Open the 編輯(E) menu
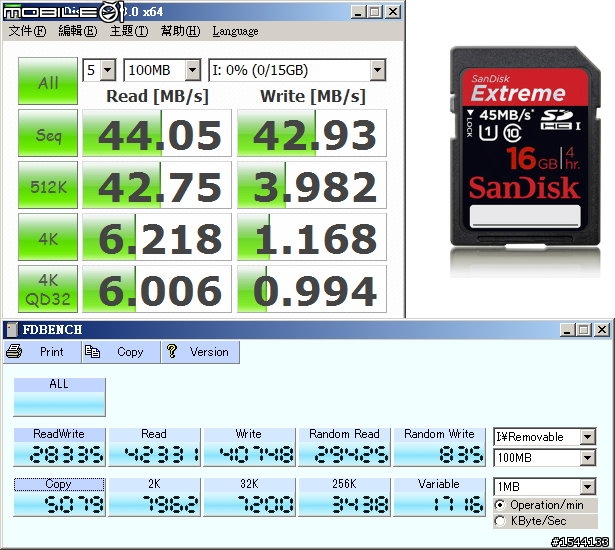Screen dimensions: 615x550 tap(78, 31)
